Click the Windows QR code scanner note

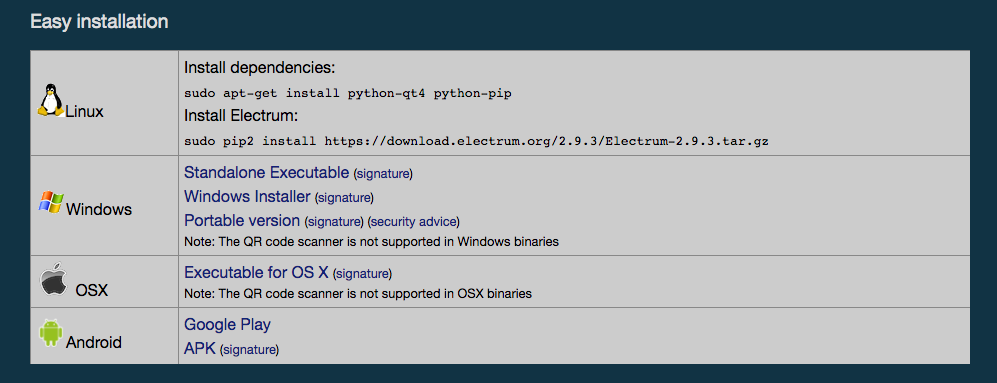[x=371, y=242]
